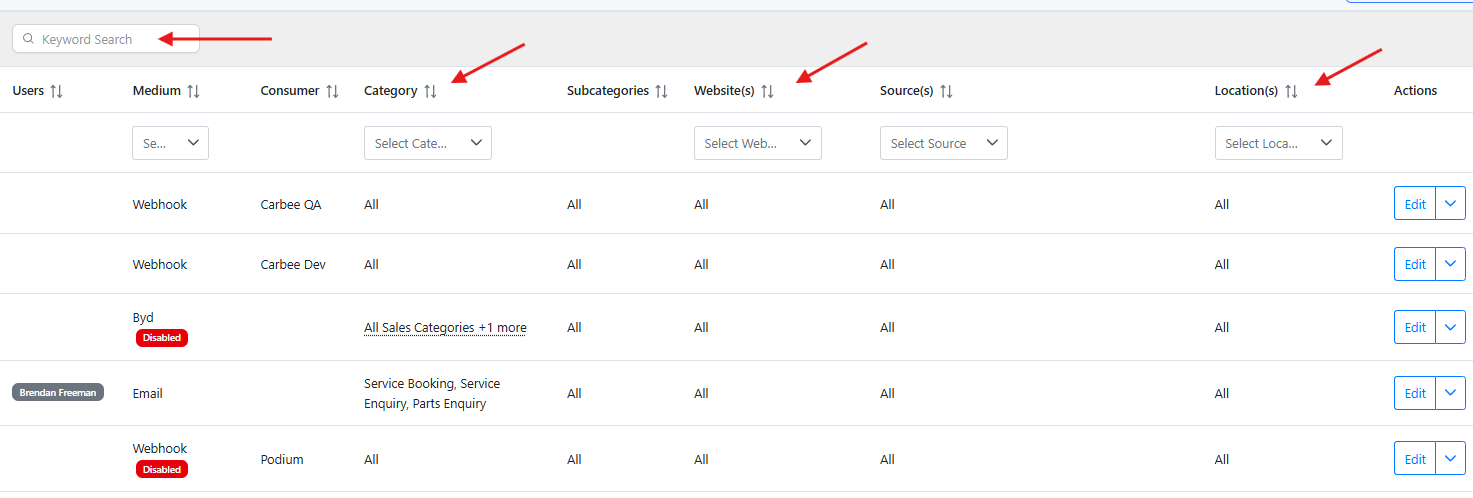Edit the Brendan Freeman Email row

[x=1415, y=393]
